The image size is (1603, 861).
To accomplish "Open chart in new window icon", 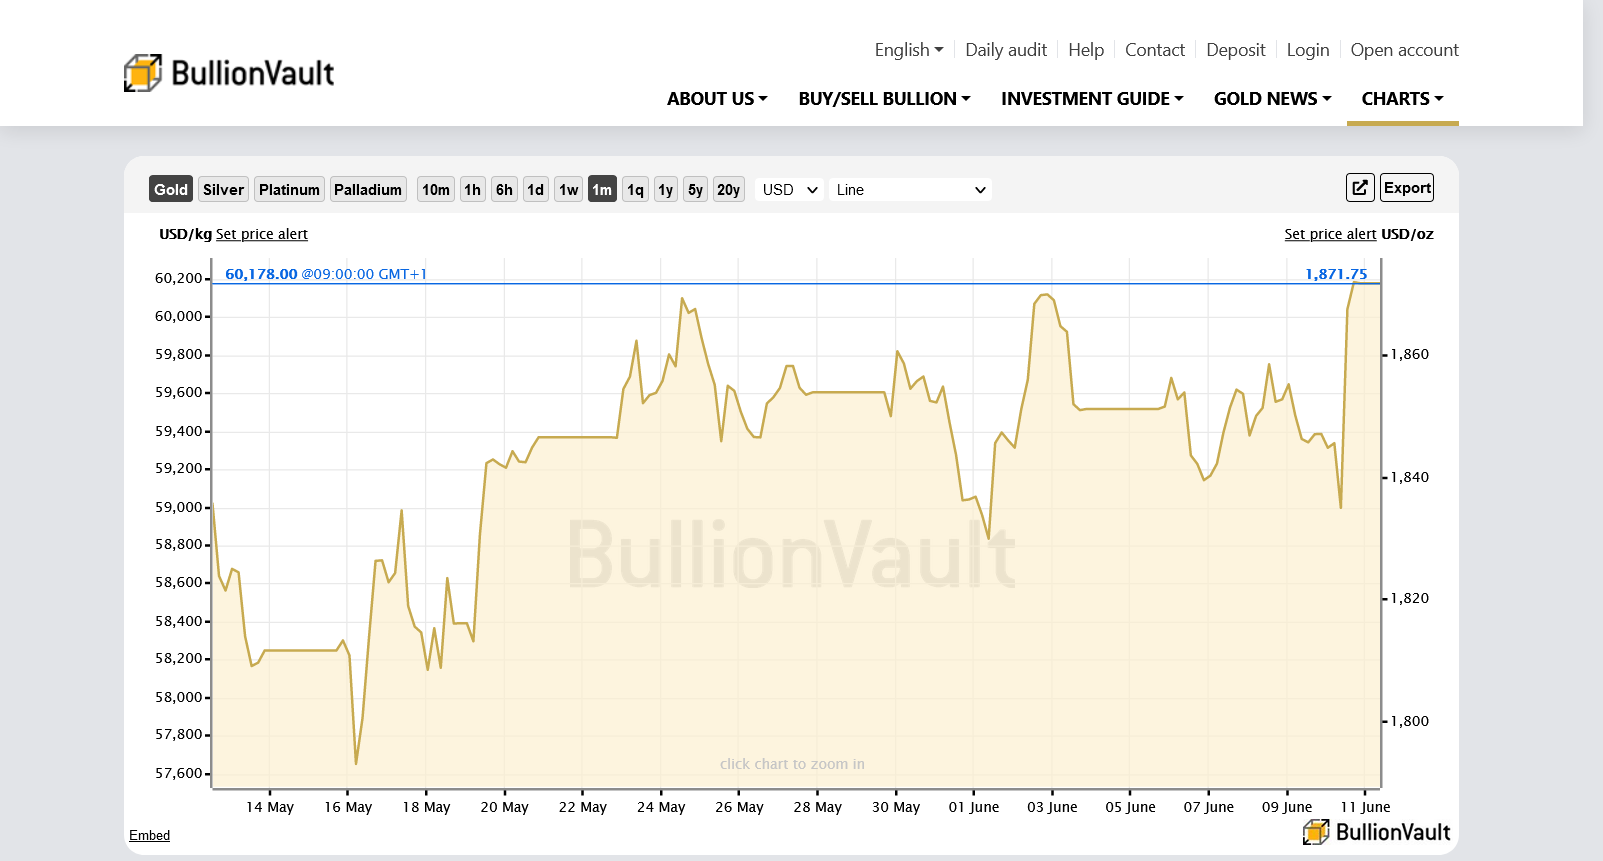I will click(1360, 188).
